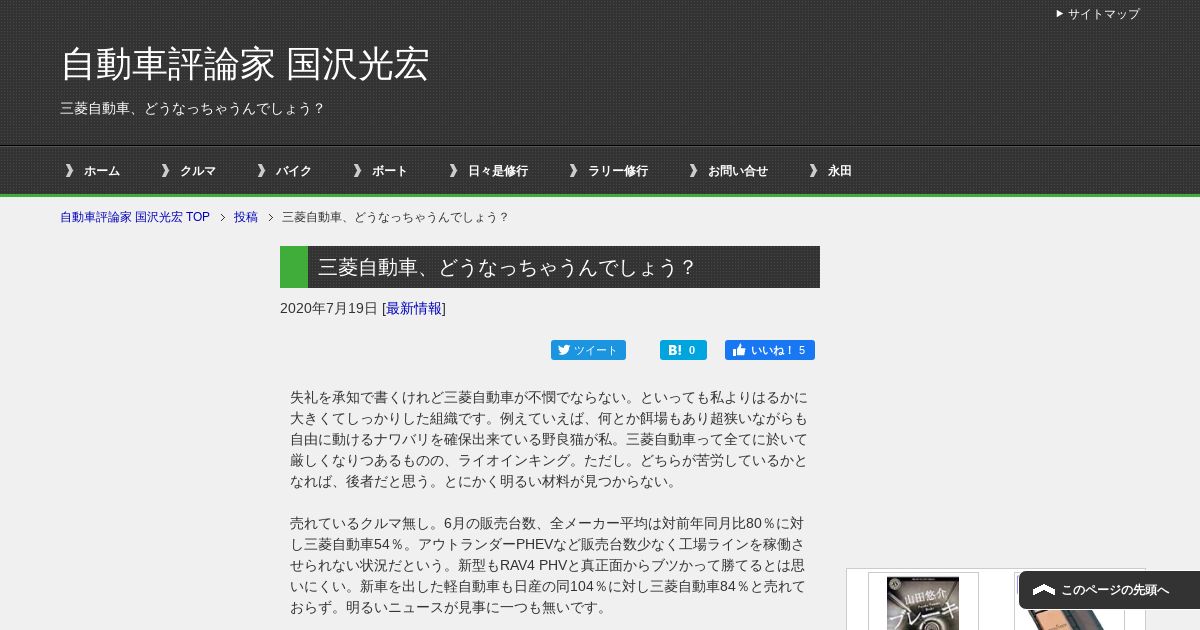Click the article heading 三菱自動車、どうなっちゃうんでしょう？
Image resolution: width=1200 pixels, height=630 pixels.
coord(550,267)
